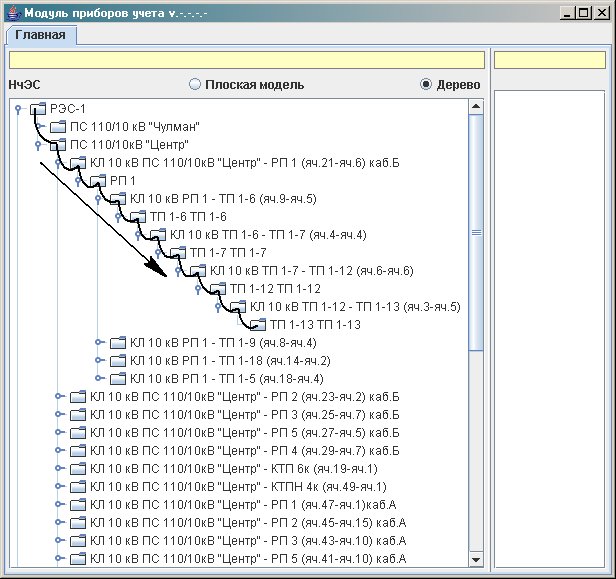Image resolution: width=616 pixels, height=579 pixels.
Task: Select row ending РП 2 (яч.23-яч.2) каб.Б
Action: click(245, 397)
